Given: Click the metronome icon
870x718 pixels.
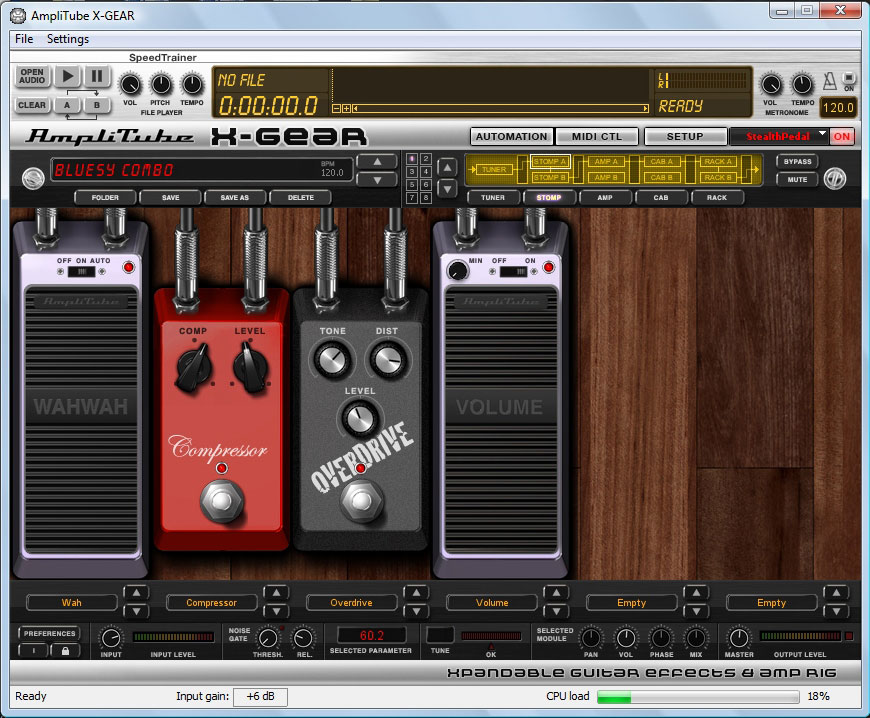Looking at the screenshot, I should click(829, 81).
